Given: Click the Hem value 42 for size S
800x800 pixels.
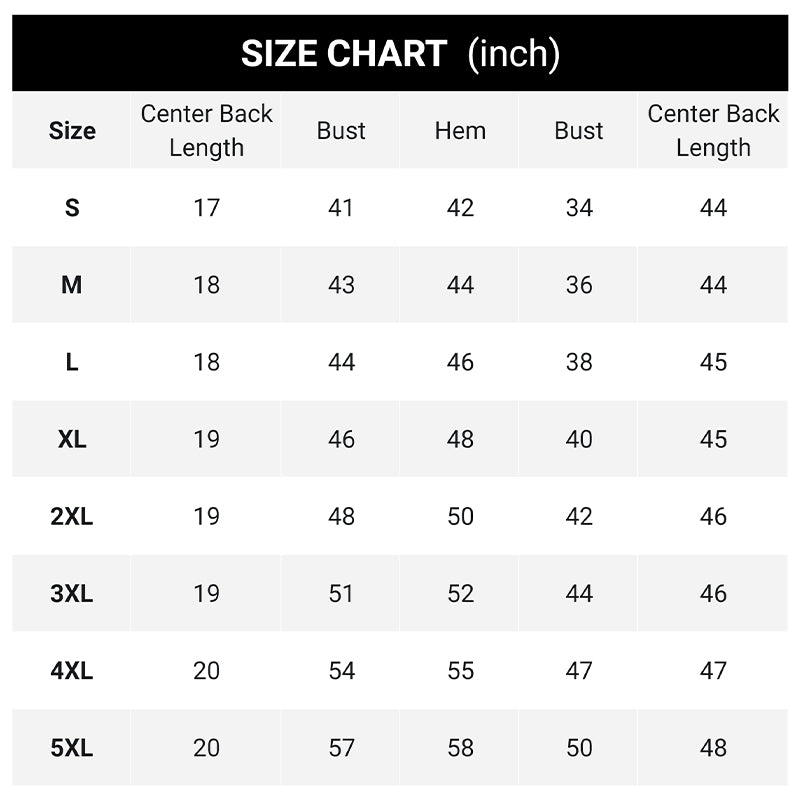Looking at the screenshot, I should (x=460, y=208).
